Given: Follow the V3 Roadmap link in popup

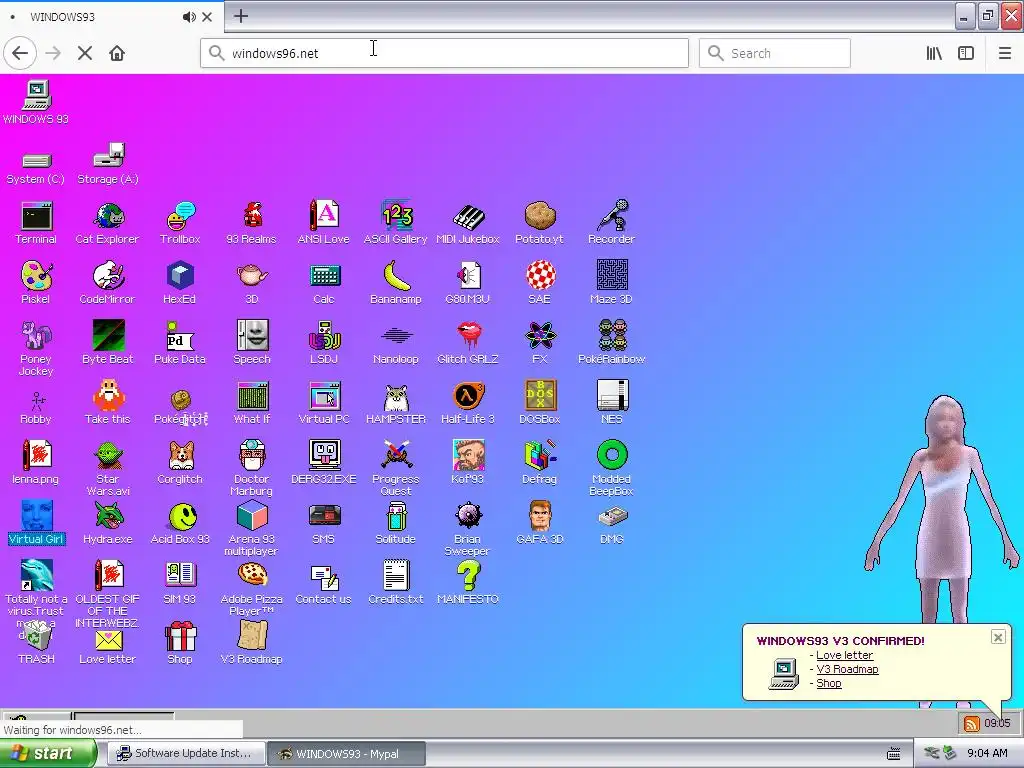Looking at the screenshot, I should [847, 669].
